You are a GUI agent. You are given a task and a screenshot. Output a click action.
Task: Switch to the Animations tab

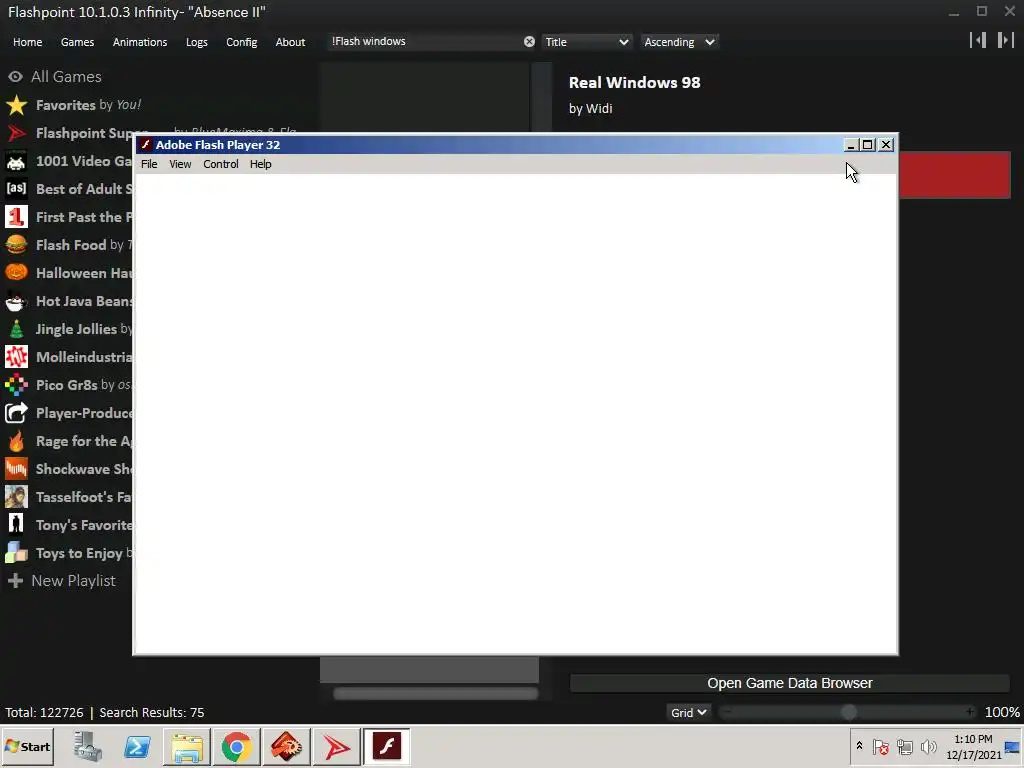(x=140, y=42)
